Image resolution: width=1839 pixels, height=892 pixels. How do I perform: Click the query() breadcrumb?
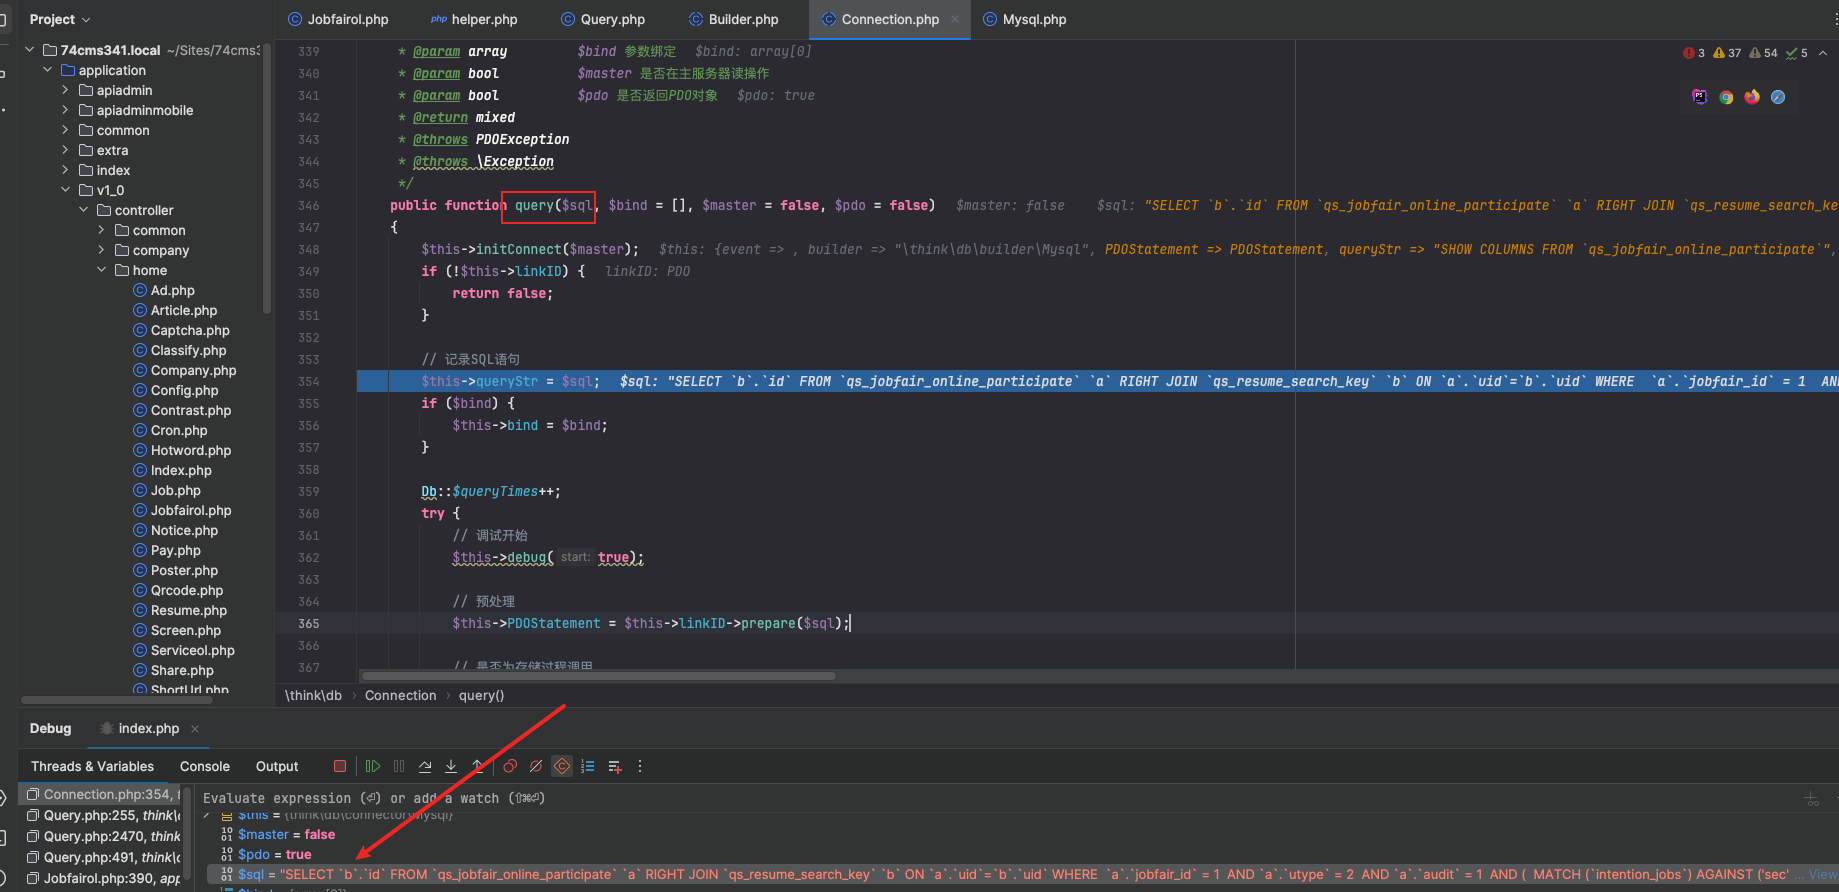pos(481,695)
